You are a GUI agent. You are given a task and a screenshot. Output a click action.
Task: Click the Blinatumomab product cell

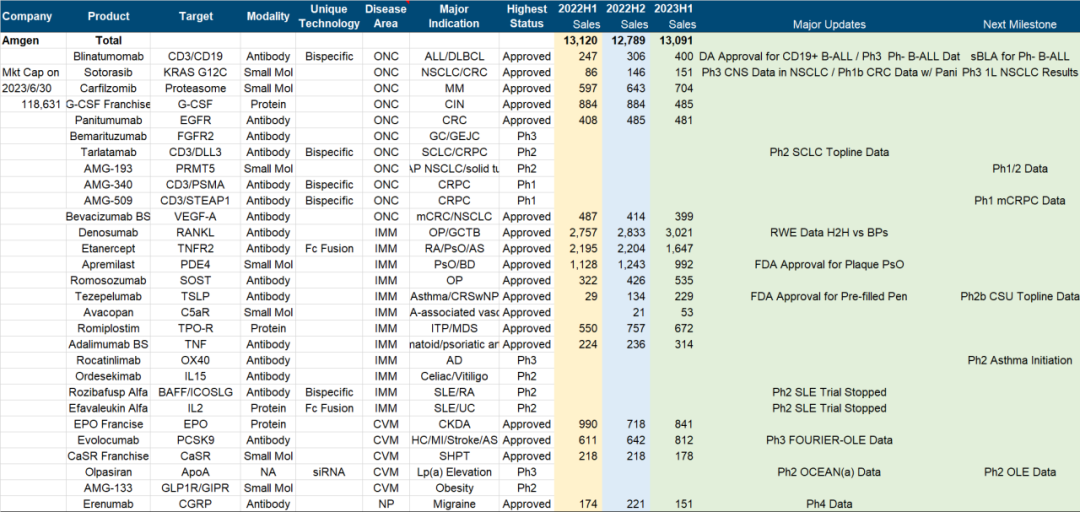pyautogui.click(x=108, y=57)
